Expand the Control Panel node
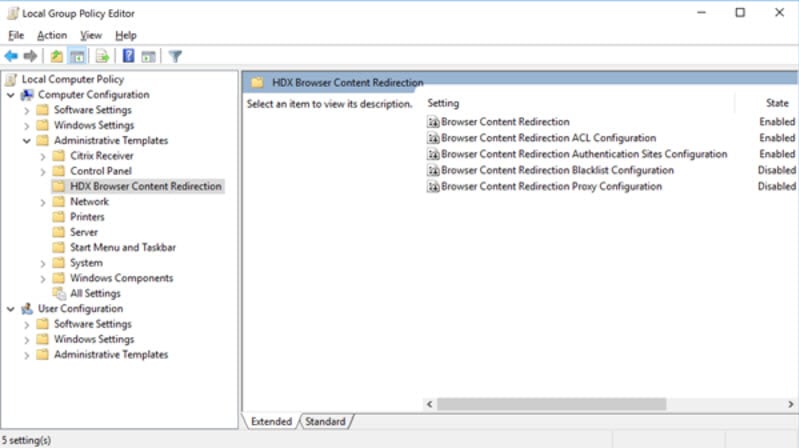Screen dimensions: 799x448 pos(43,172)
